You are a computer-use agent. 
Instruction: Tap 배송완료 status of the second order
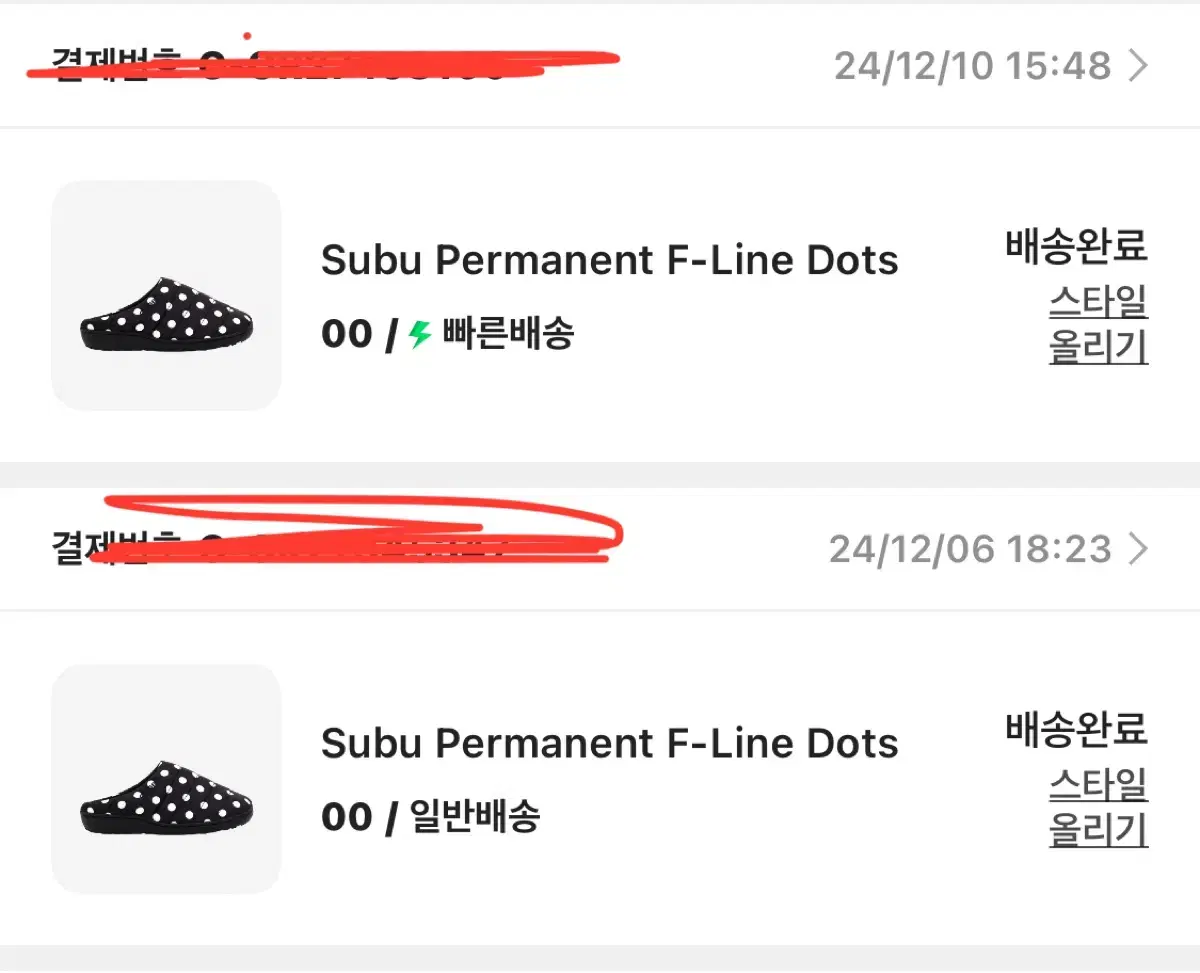pos(1077,730)
